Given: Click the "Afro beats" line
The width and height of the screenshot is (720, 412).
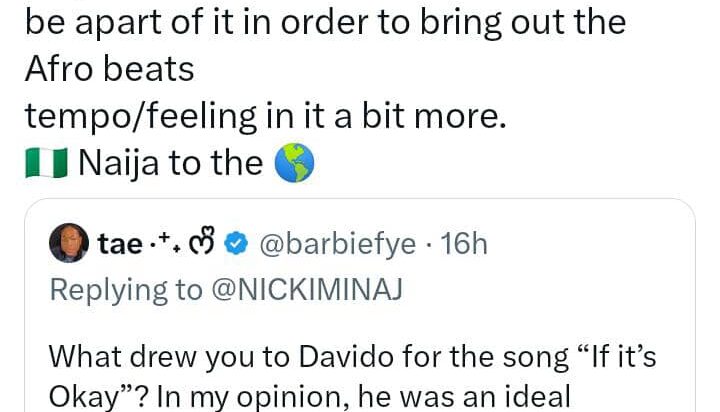Looking at the screenshot, I should 108,69.
